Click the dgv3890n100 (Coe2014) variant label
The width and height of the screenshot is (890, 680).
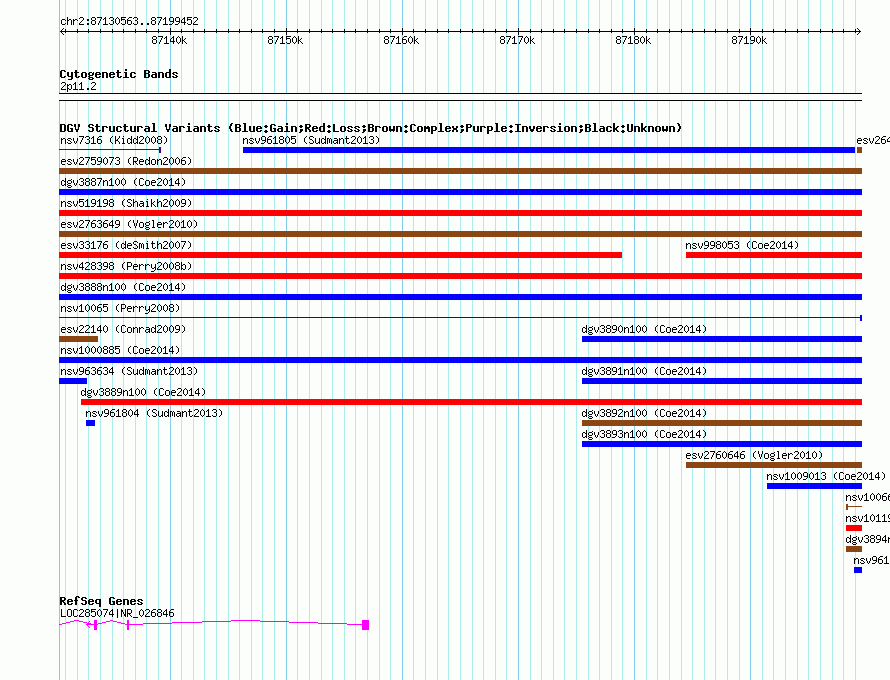click(x=644, y=329)
